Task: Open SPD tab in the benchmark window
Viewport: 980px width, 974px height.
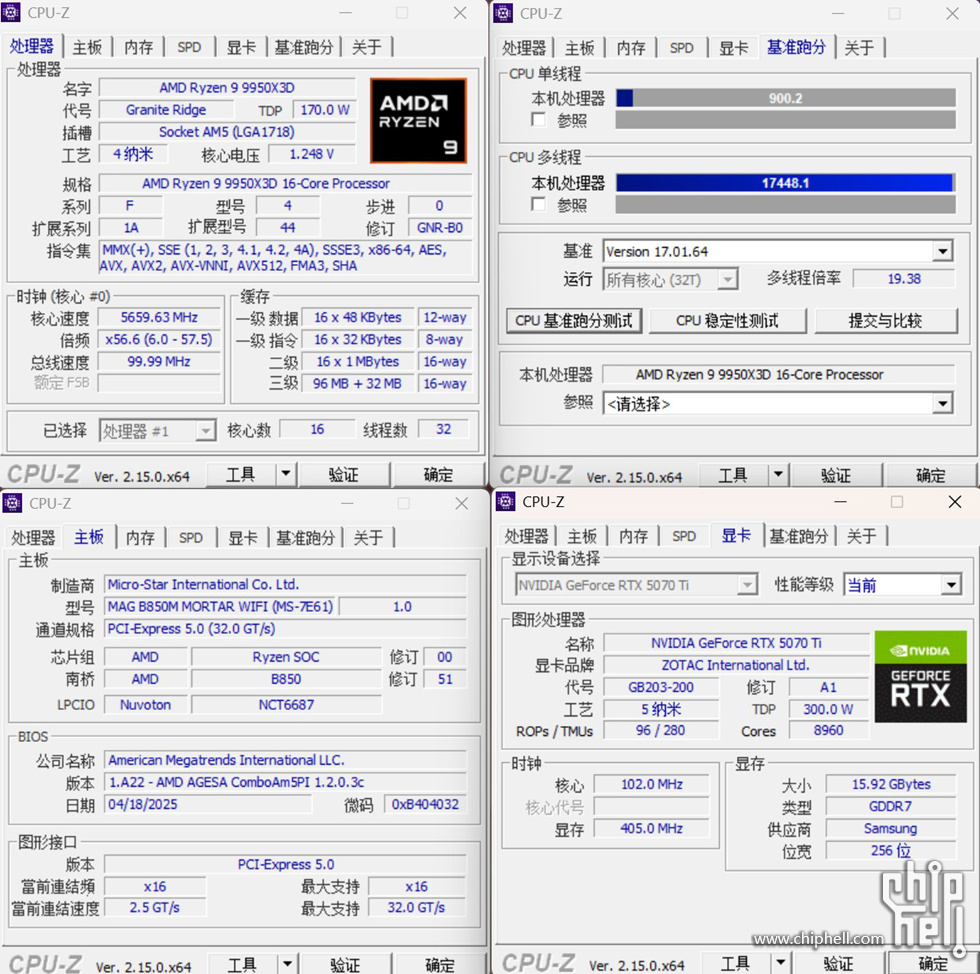Action: click(x=681, y=48)
